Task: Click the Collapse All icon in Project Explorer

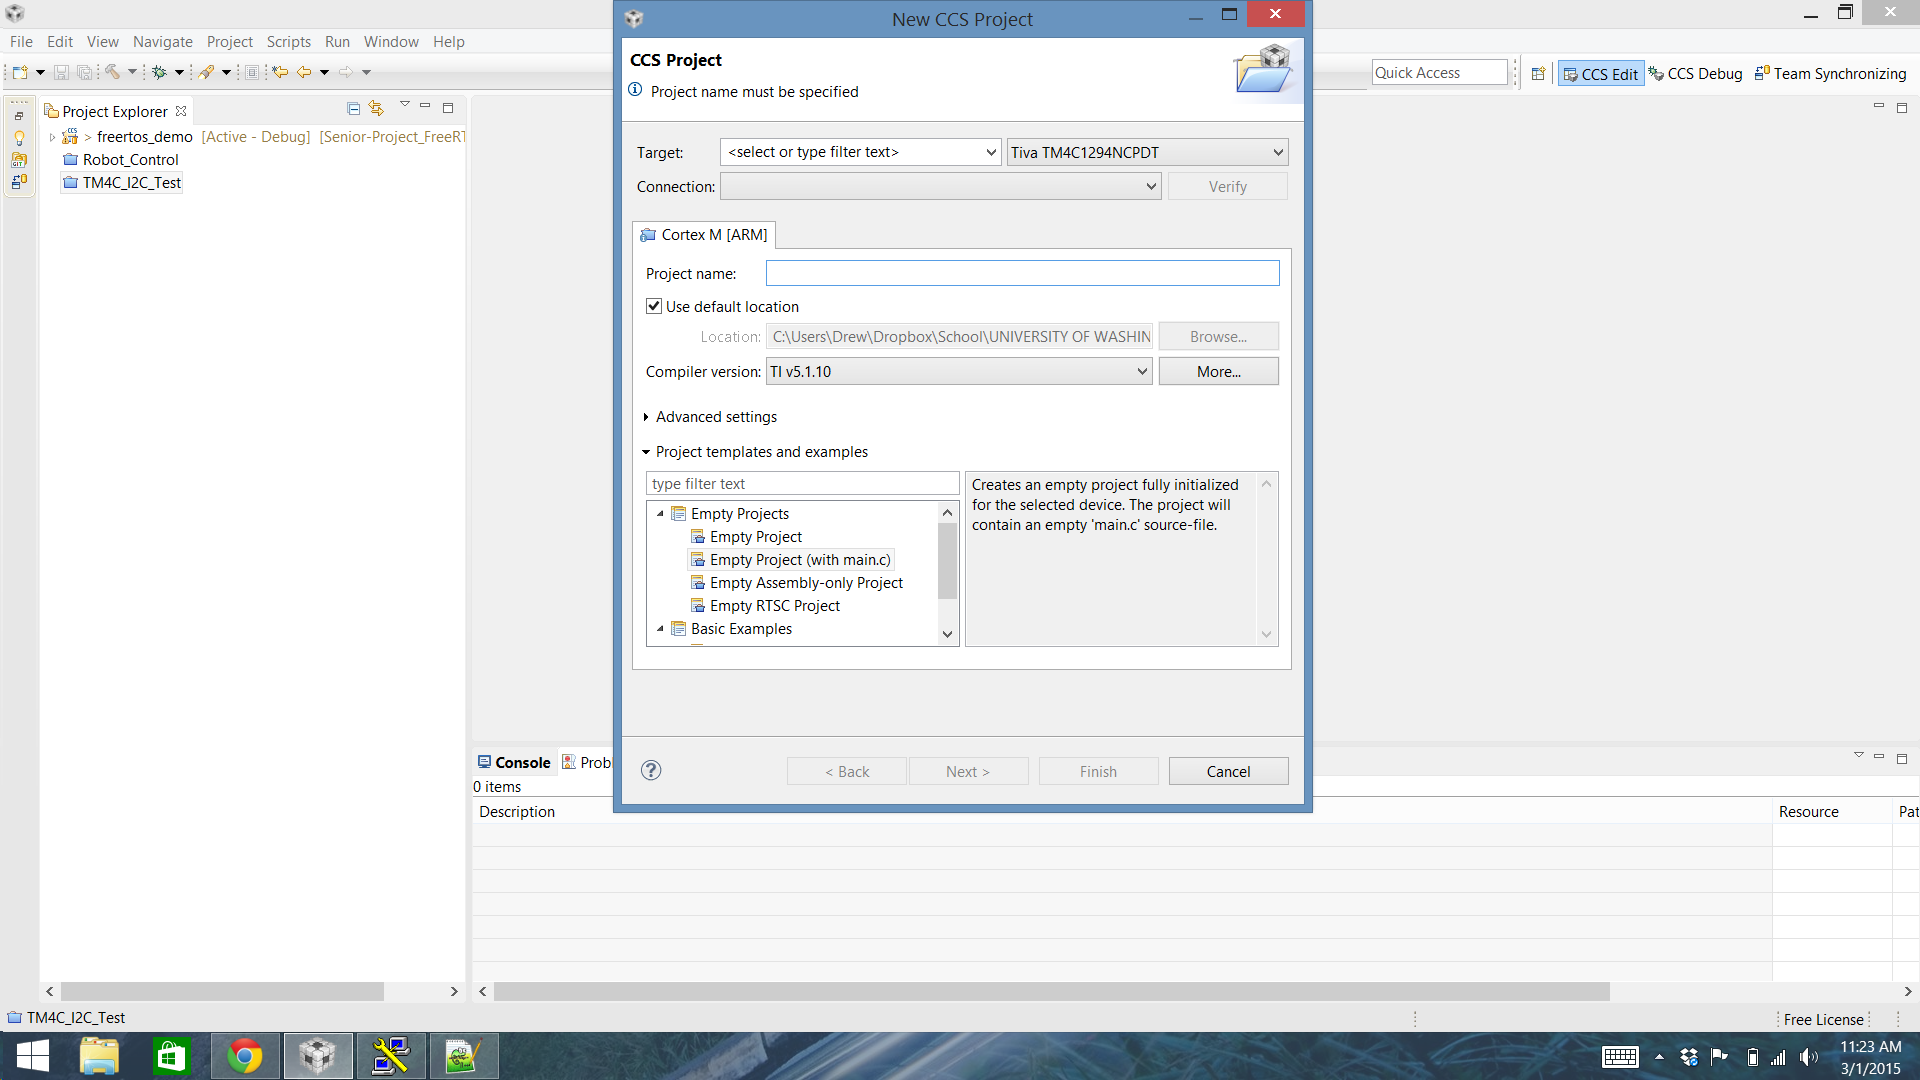Action: tap(354, 108)
